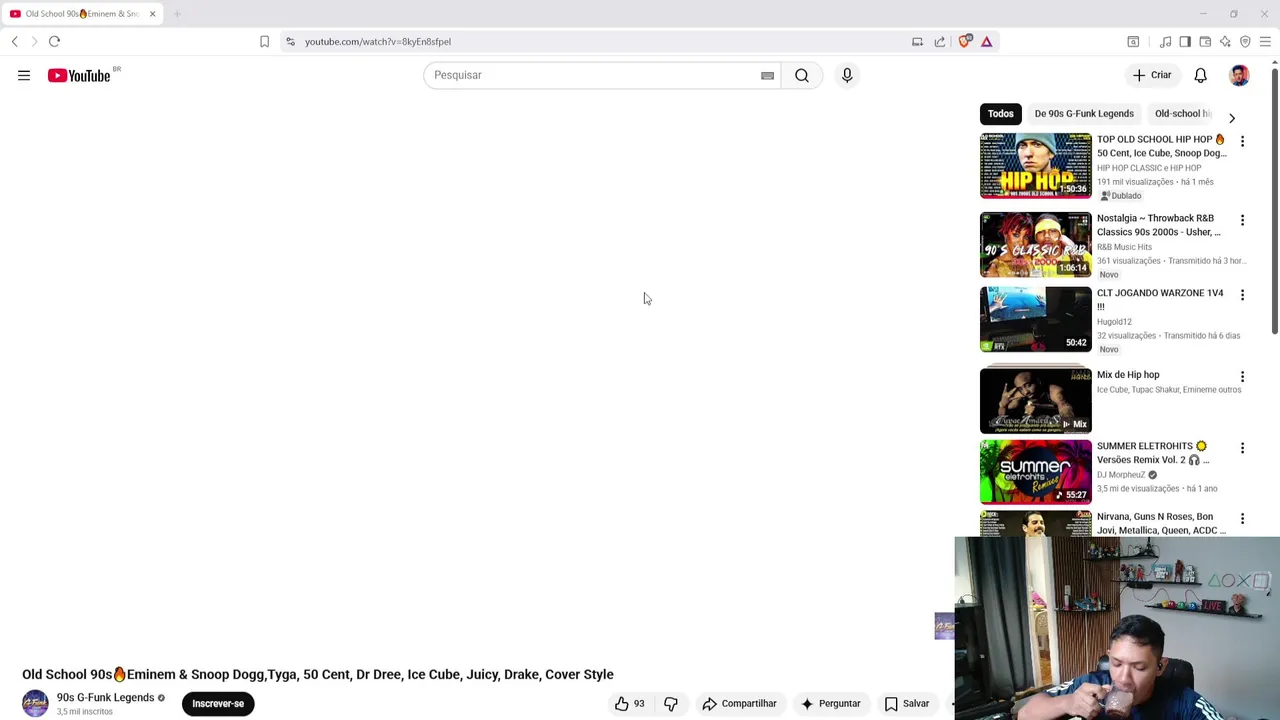Image resolution: width=1280 pixels, height=720 pixels.
Task: Select the De 90s G-Funk Legends chip
Action: pos(1084,114)
